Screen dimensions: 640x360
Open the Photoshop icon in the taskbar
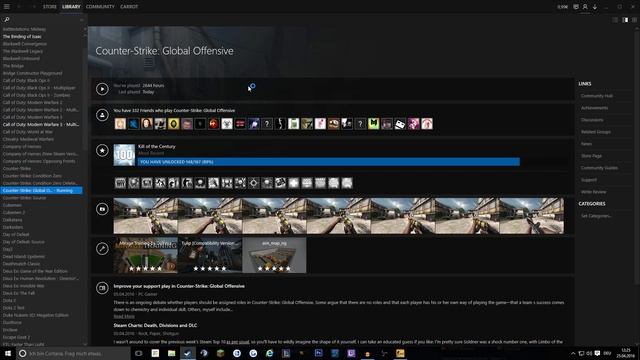[318, 353]
